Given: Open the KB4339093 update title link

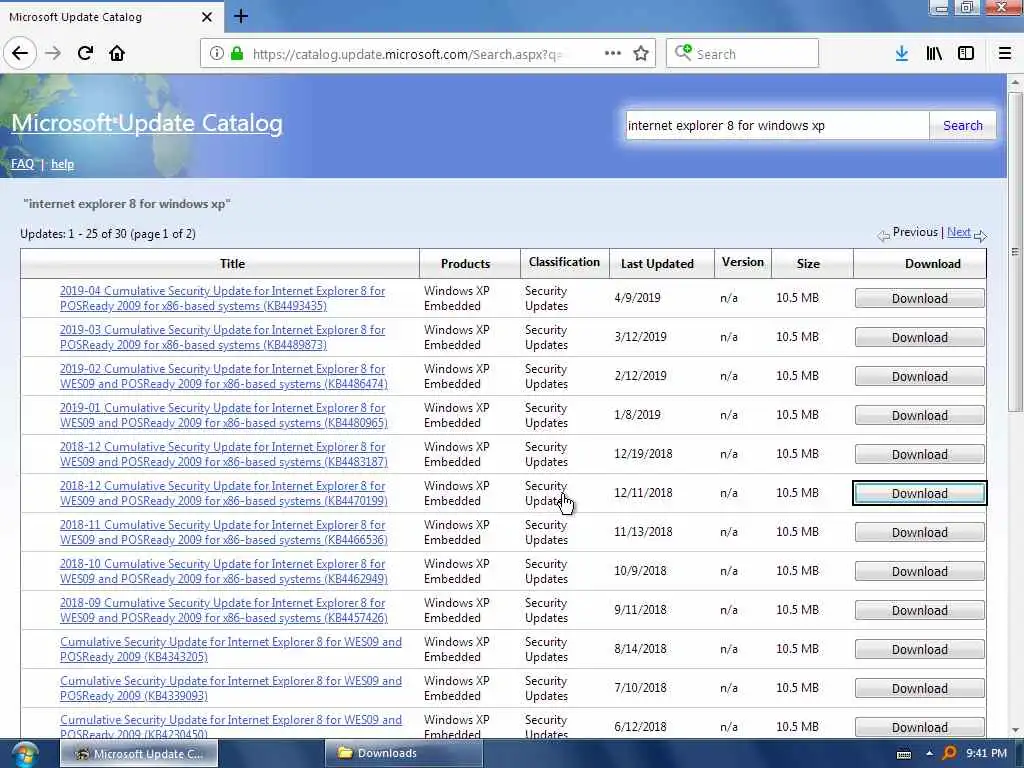Looking at the screenshot, I should 231,688.
